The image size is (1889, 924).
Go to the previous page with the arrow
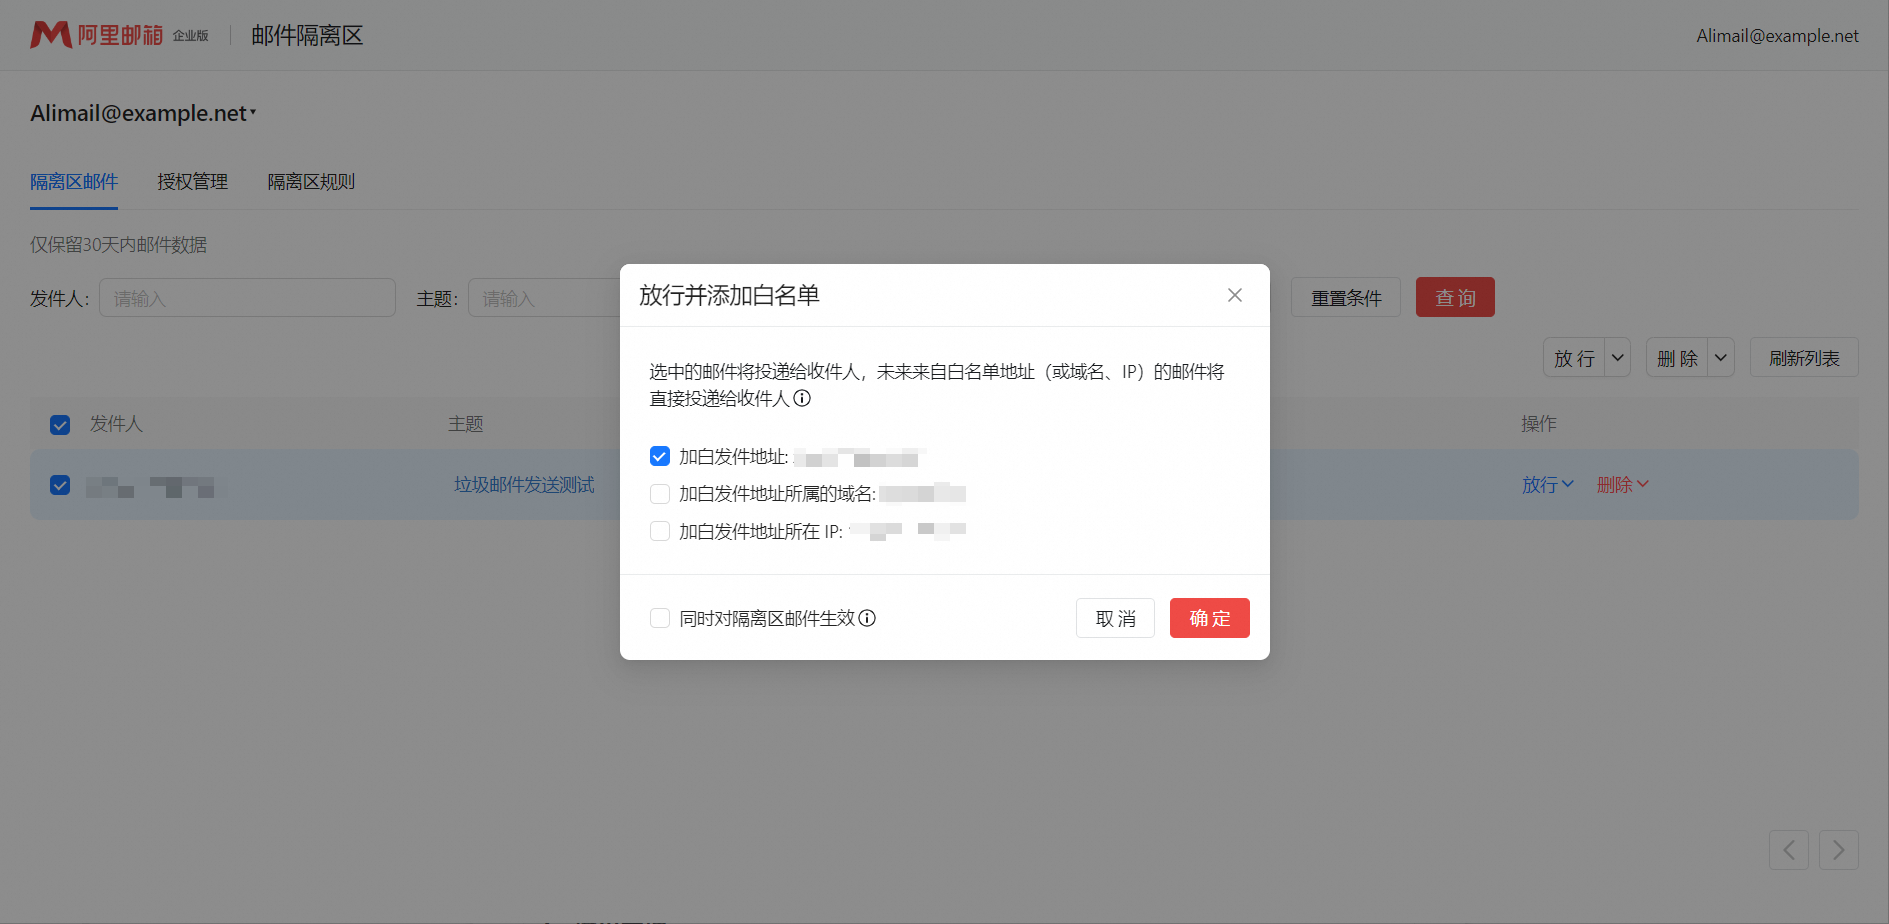(1789, 850)
